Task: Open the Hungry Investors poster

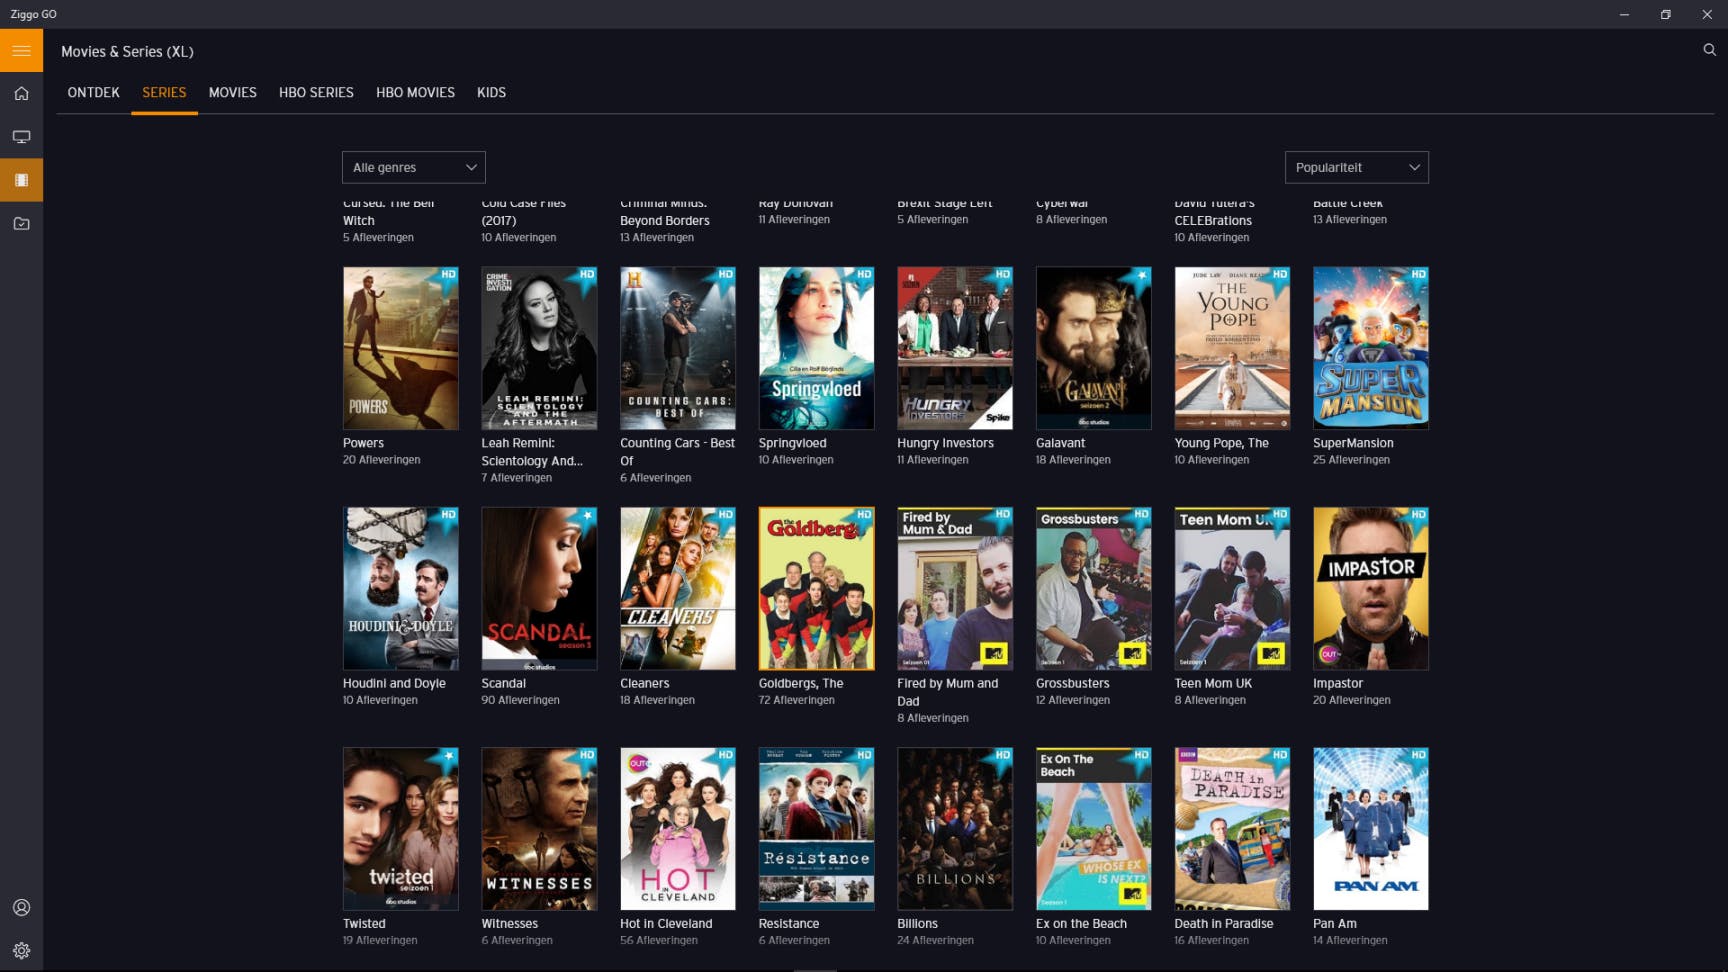Action: (955, 348)
